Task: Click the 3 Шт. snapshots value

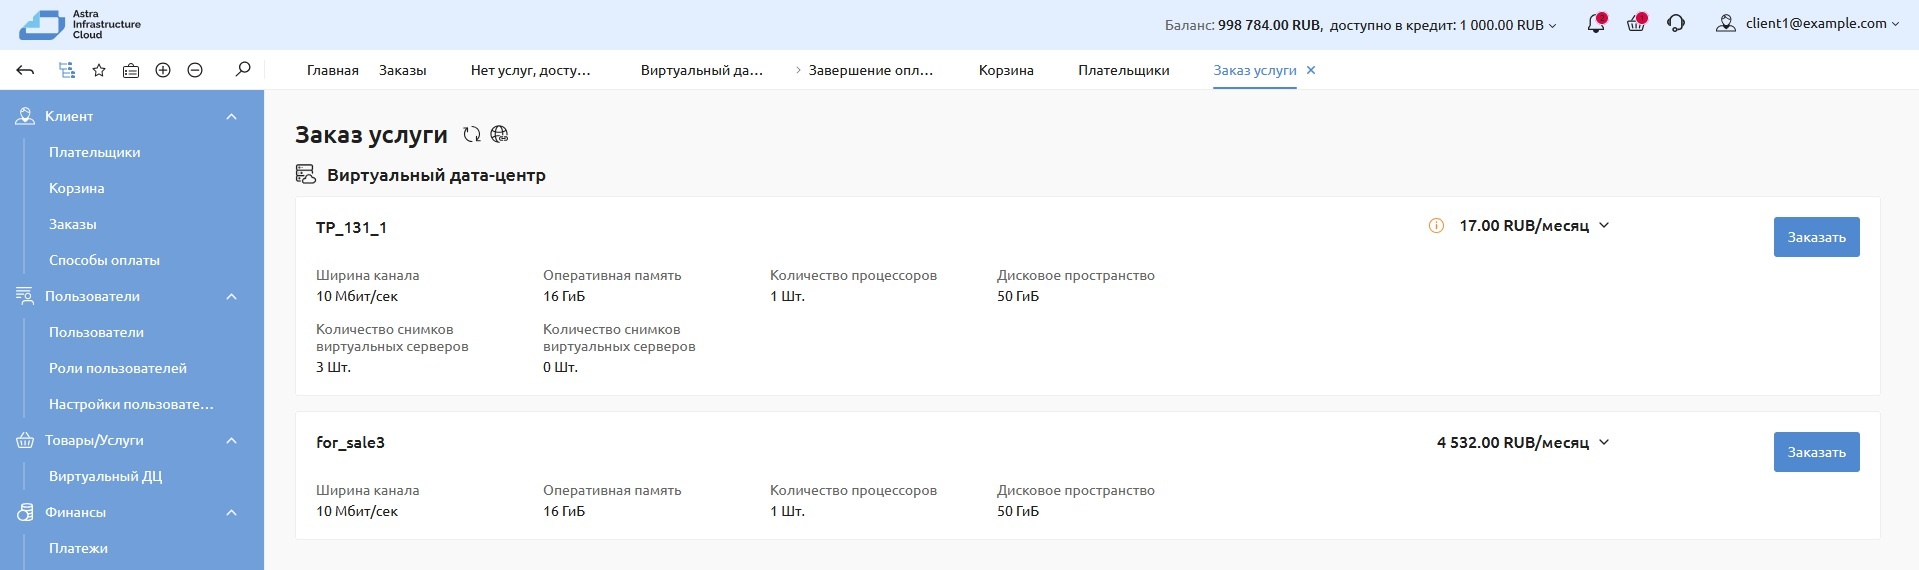Action: point(334,367)
